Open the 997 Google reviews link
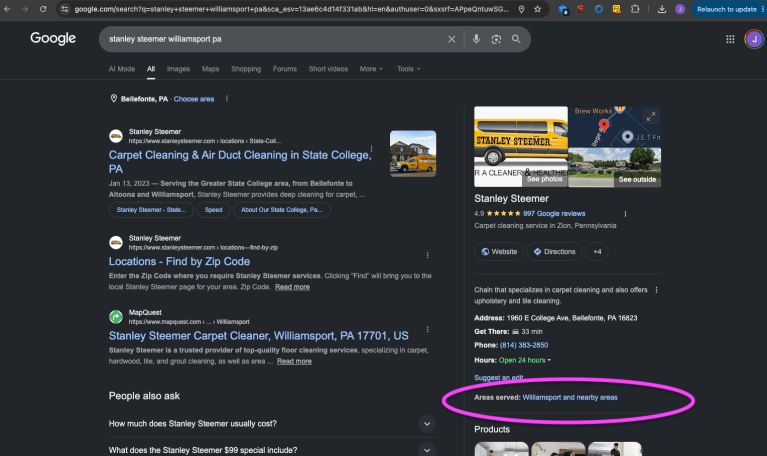The image size is (767, 456). tap(554, 214)
